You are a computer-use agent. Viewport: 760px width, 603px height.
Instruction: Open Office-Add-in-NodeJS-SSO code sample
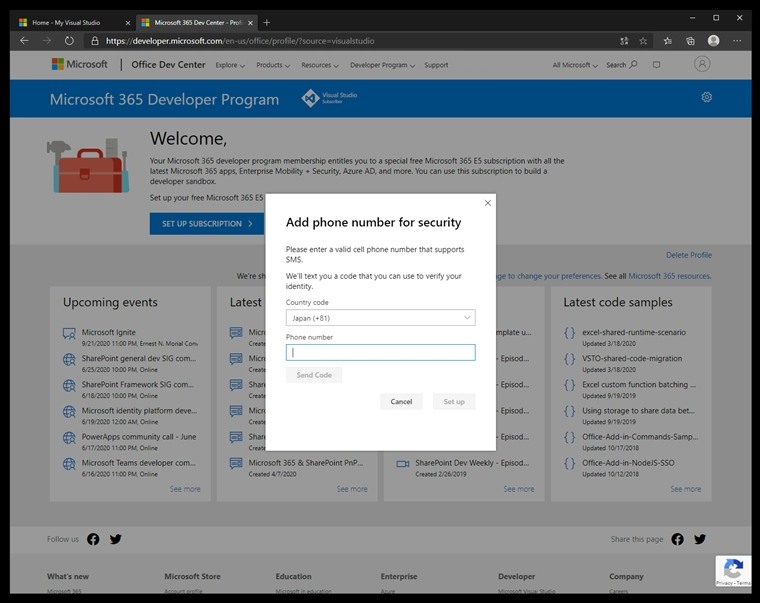(628, 463)
